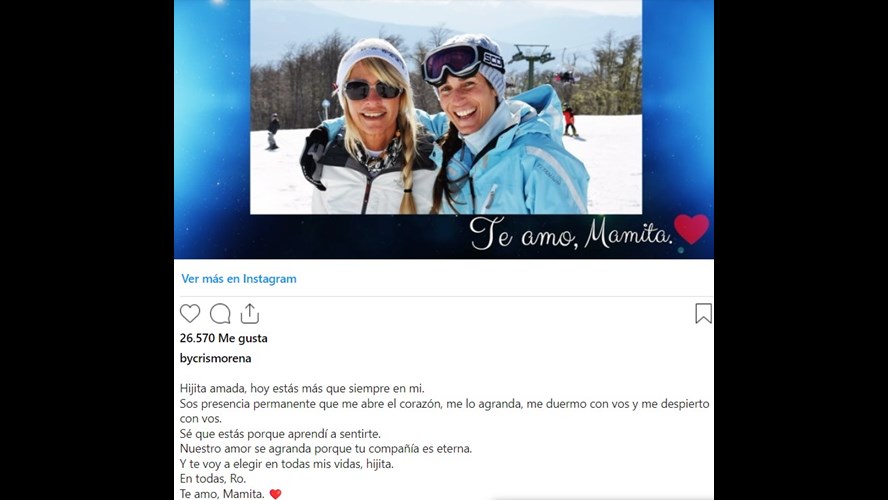Screen dimensions: 888x500
Task: Click the woman wearing purple ski goggles
Action: [498, 125]
